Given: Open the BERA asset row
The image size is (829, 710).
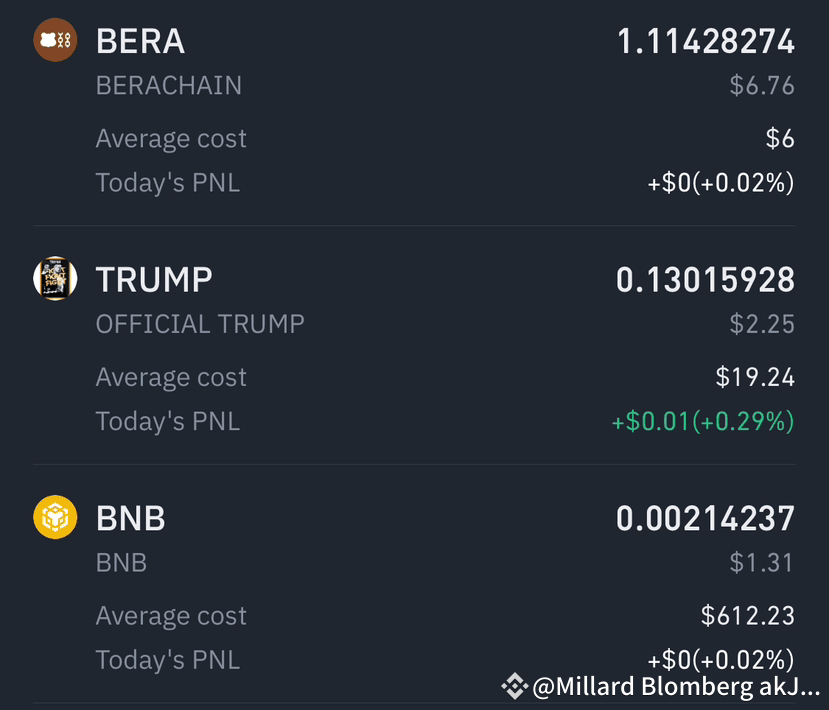Looking at the screenshot, I should pos(414,113).
